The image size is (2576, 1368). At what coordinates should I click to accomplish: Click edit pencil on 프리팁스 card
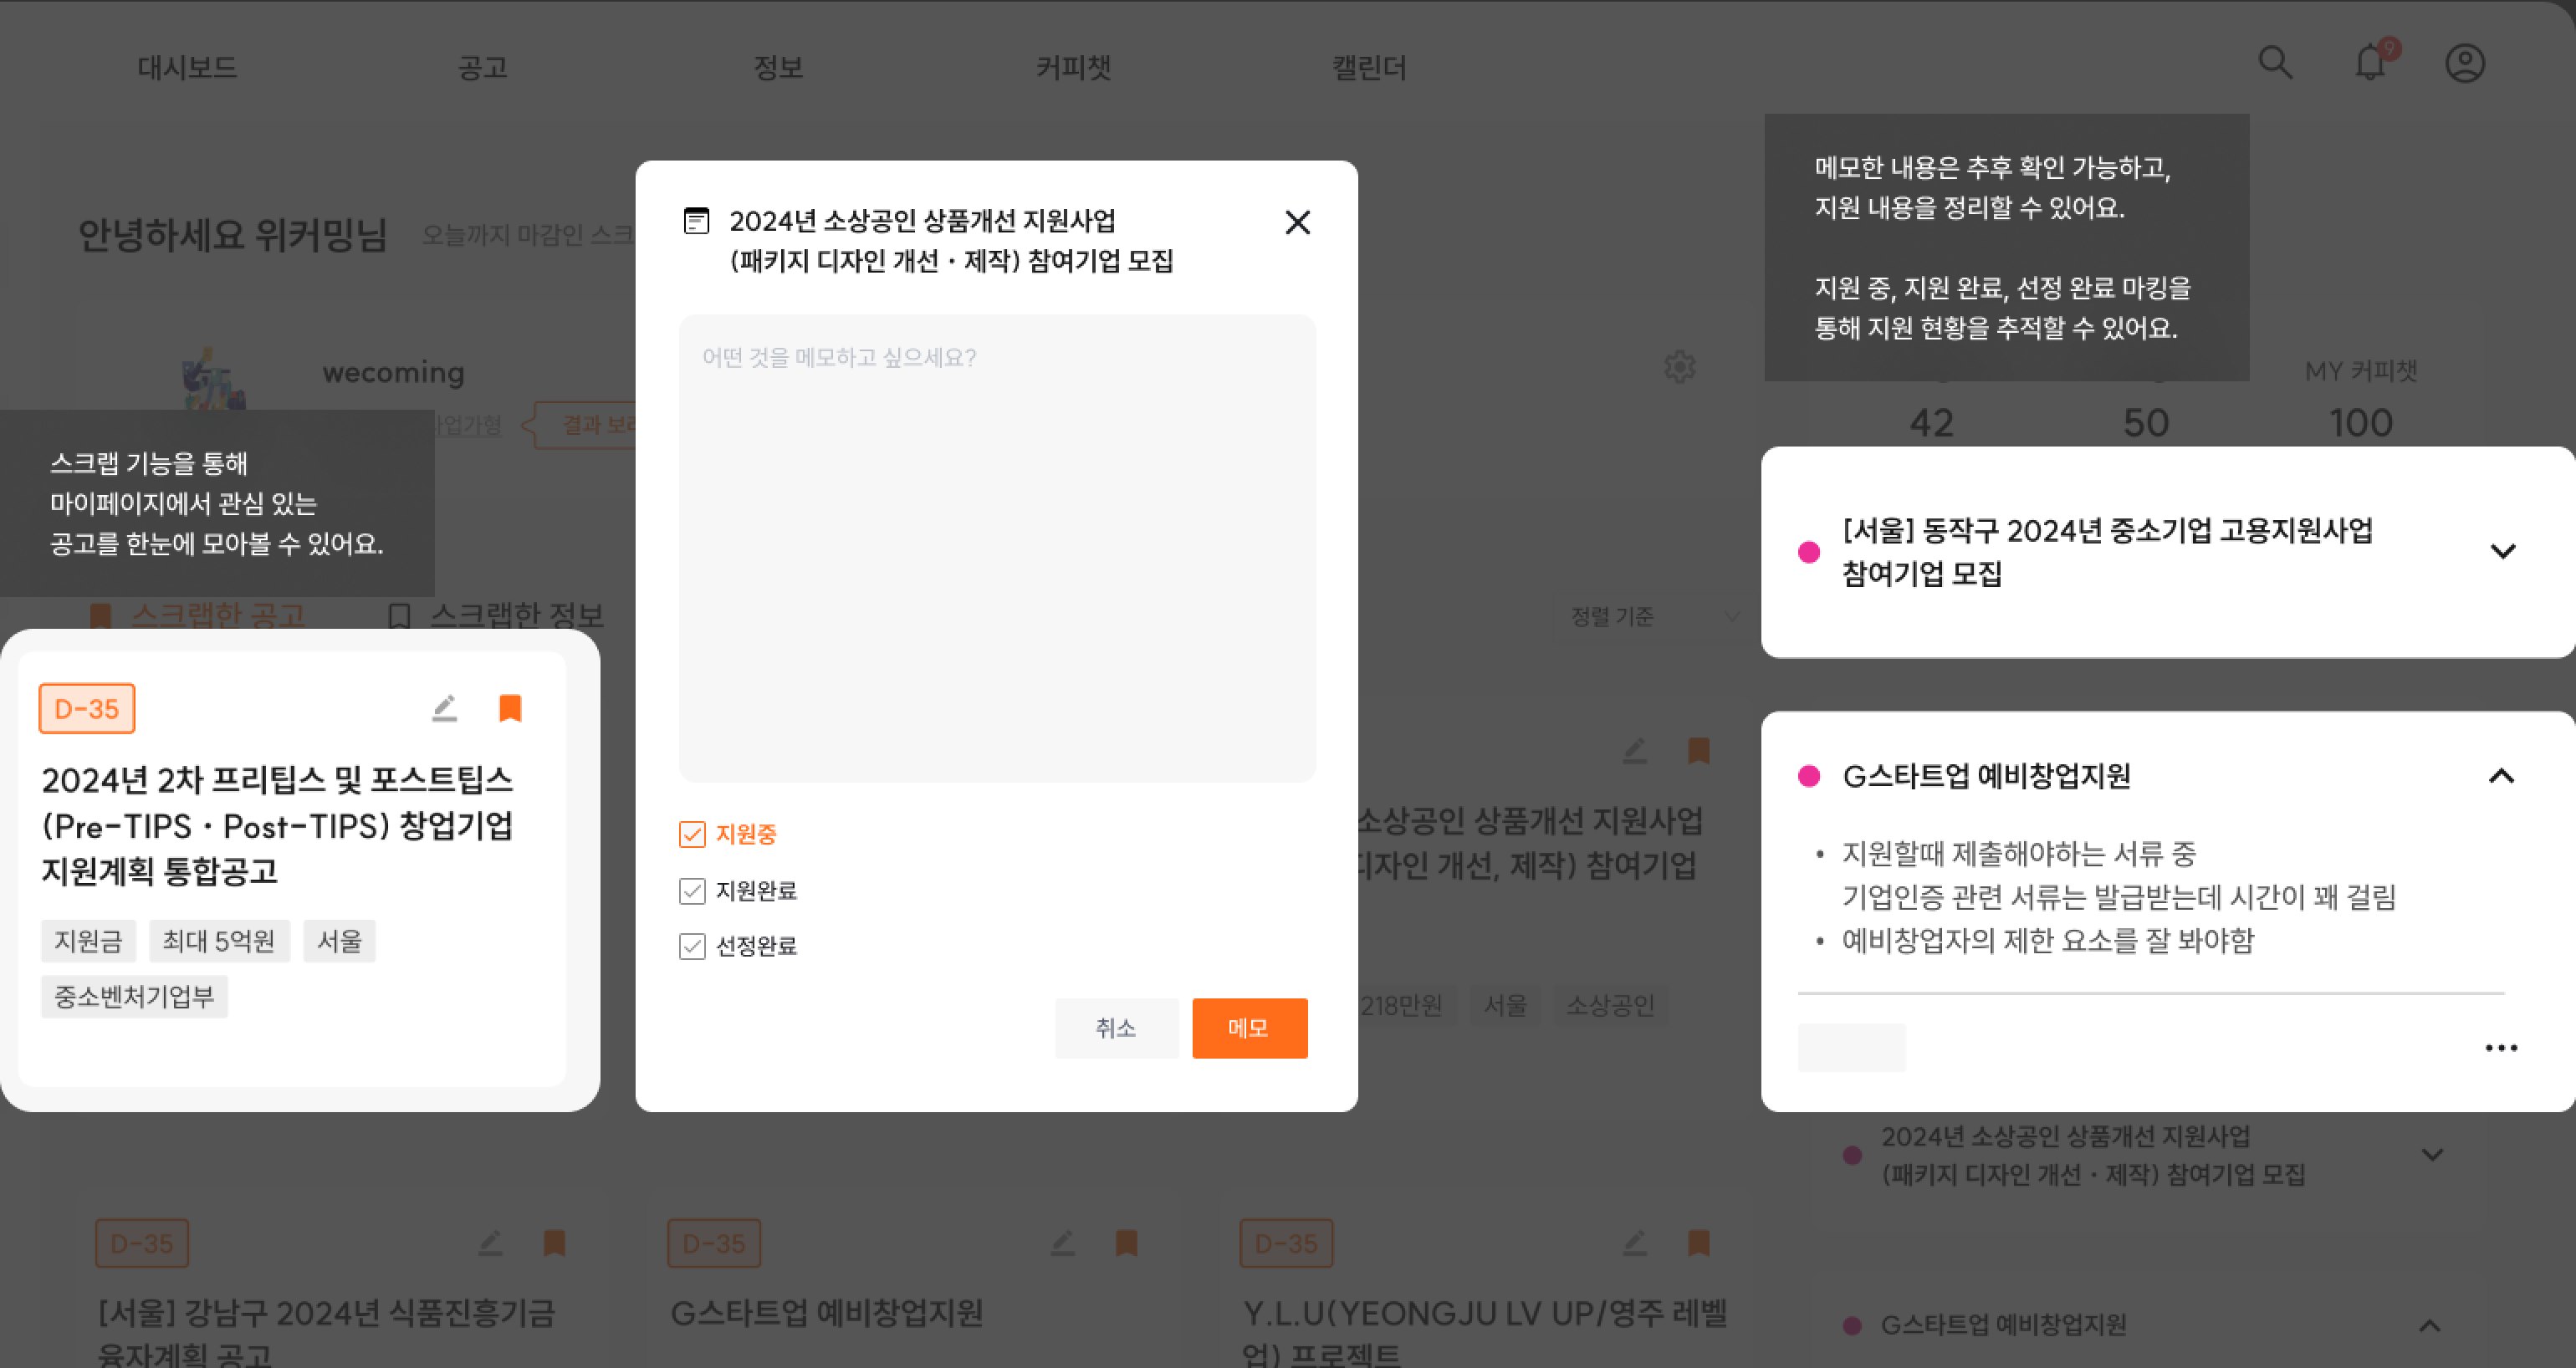tap(445, 708)
